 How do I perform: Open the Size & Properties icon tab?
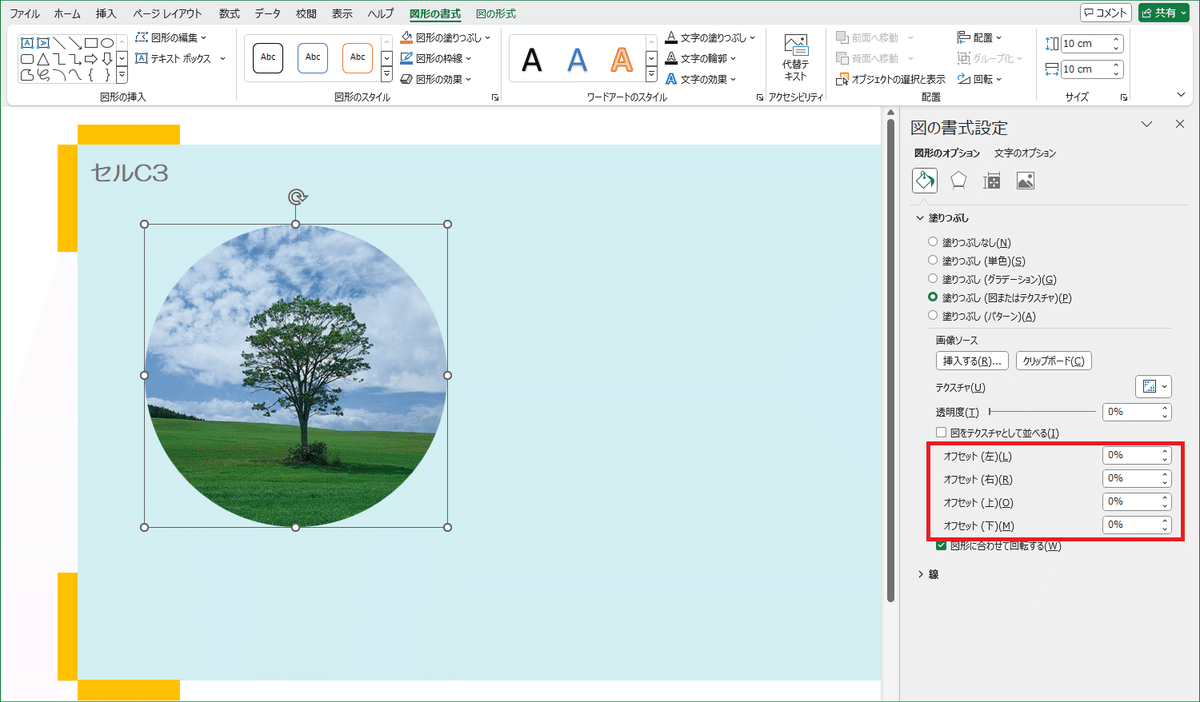click(x=992, y=180)
